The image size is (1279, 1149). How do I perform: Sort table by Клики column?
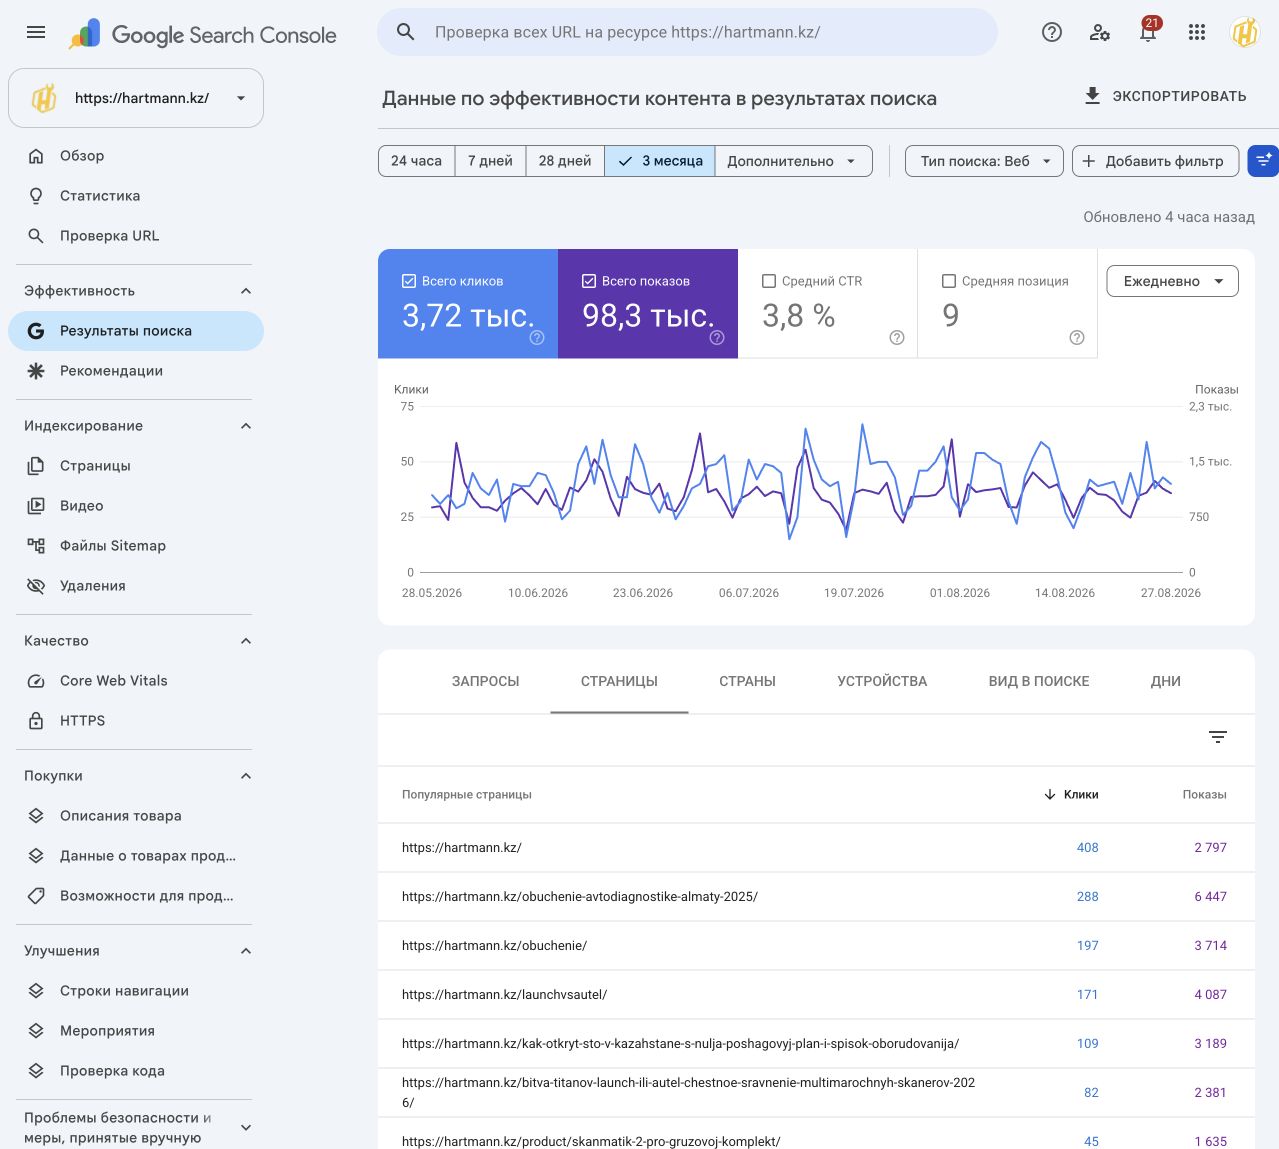[1071, 794]
